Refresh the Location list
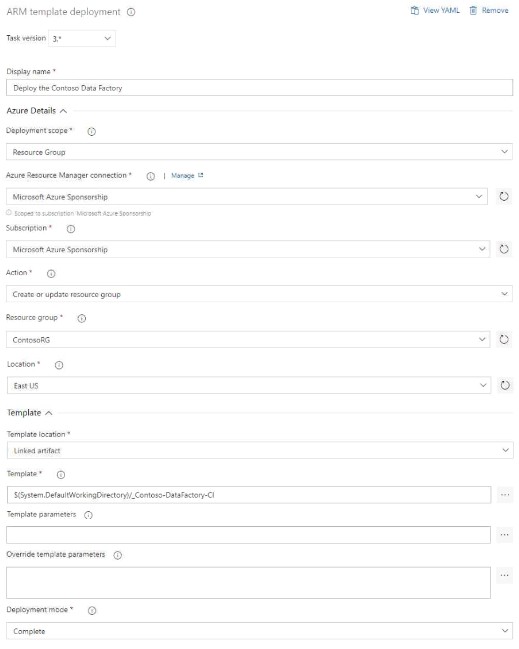Screen dimensions: 519x649 click(x=505, y=385)
